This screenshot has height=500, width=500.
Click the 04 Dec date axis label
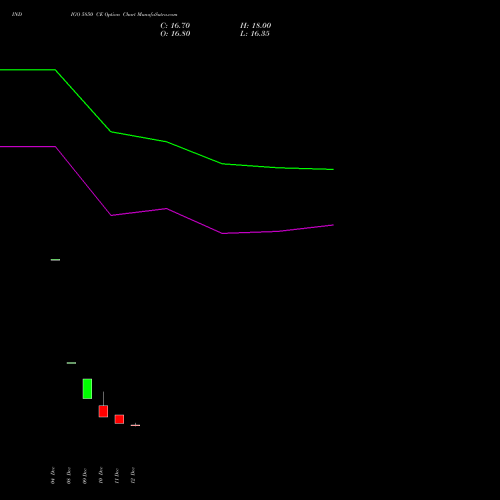[x=53, y=475]
